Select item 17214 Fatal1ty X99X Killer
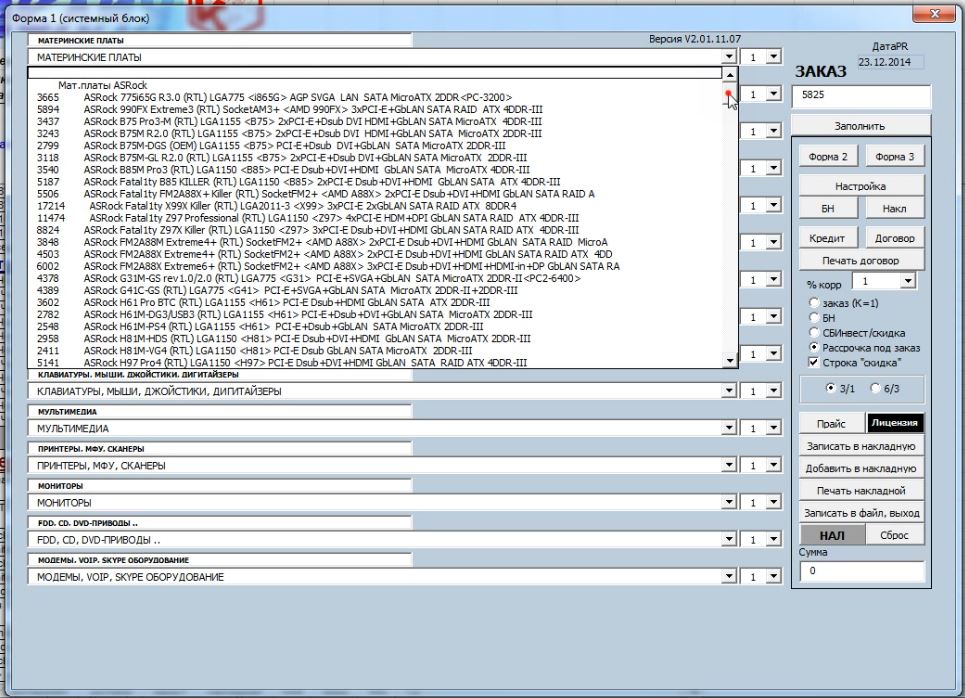The image size is (965, 698). pyautogui.click(x=374, y=206)
